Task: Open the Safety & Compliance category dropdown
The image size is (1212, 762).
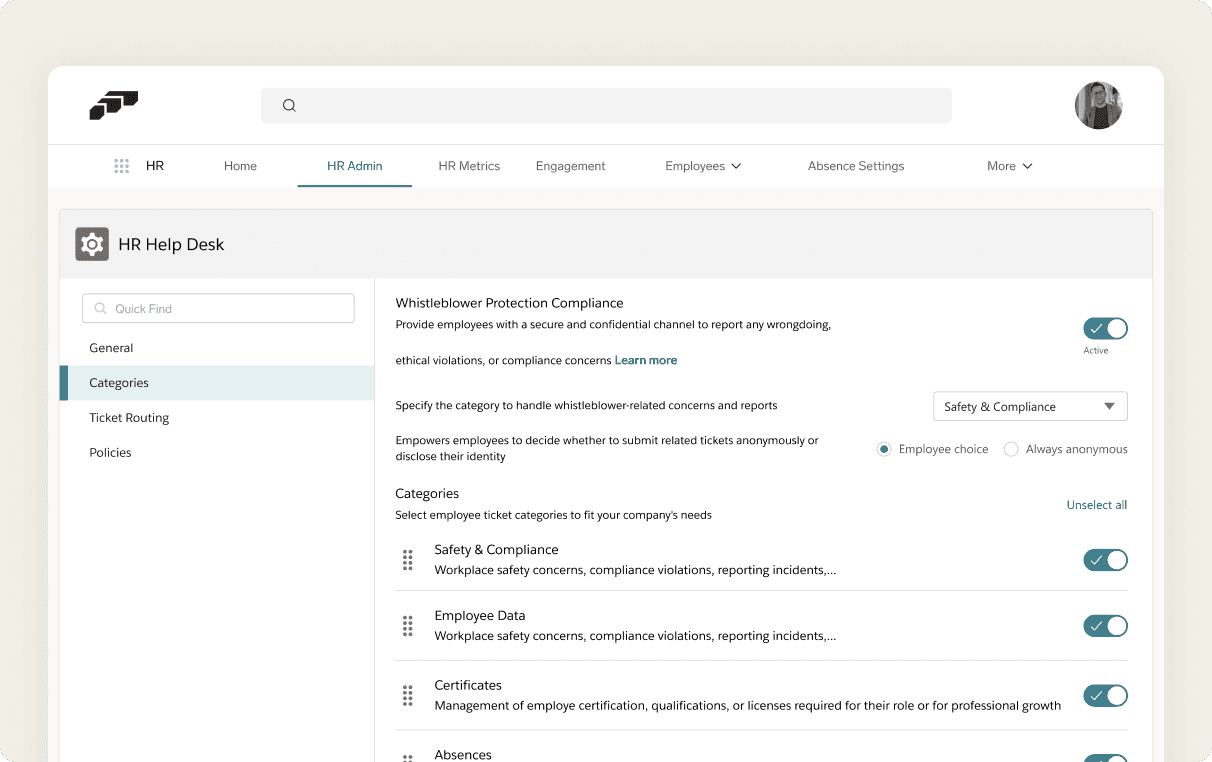Action: 1030,406
